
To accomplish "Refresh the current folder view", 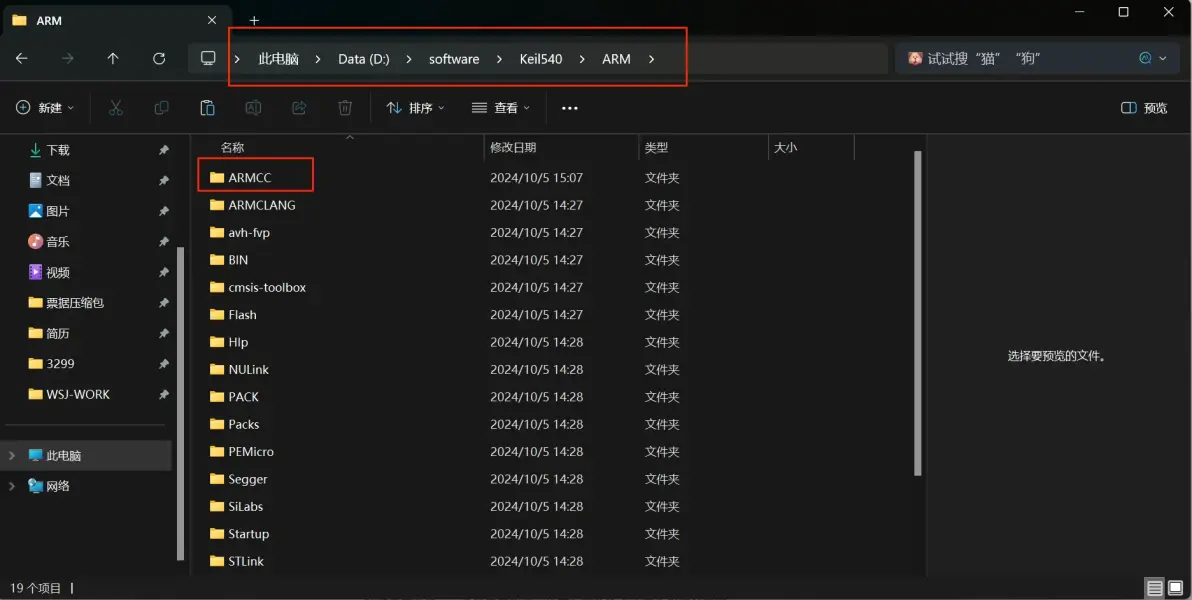I will click(x=158, y=59).
